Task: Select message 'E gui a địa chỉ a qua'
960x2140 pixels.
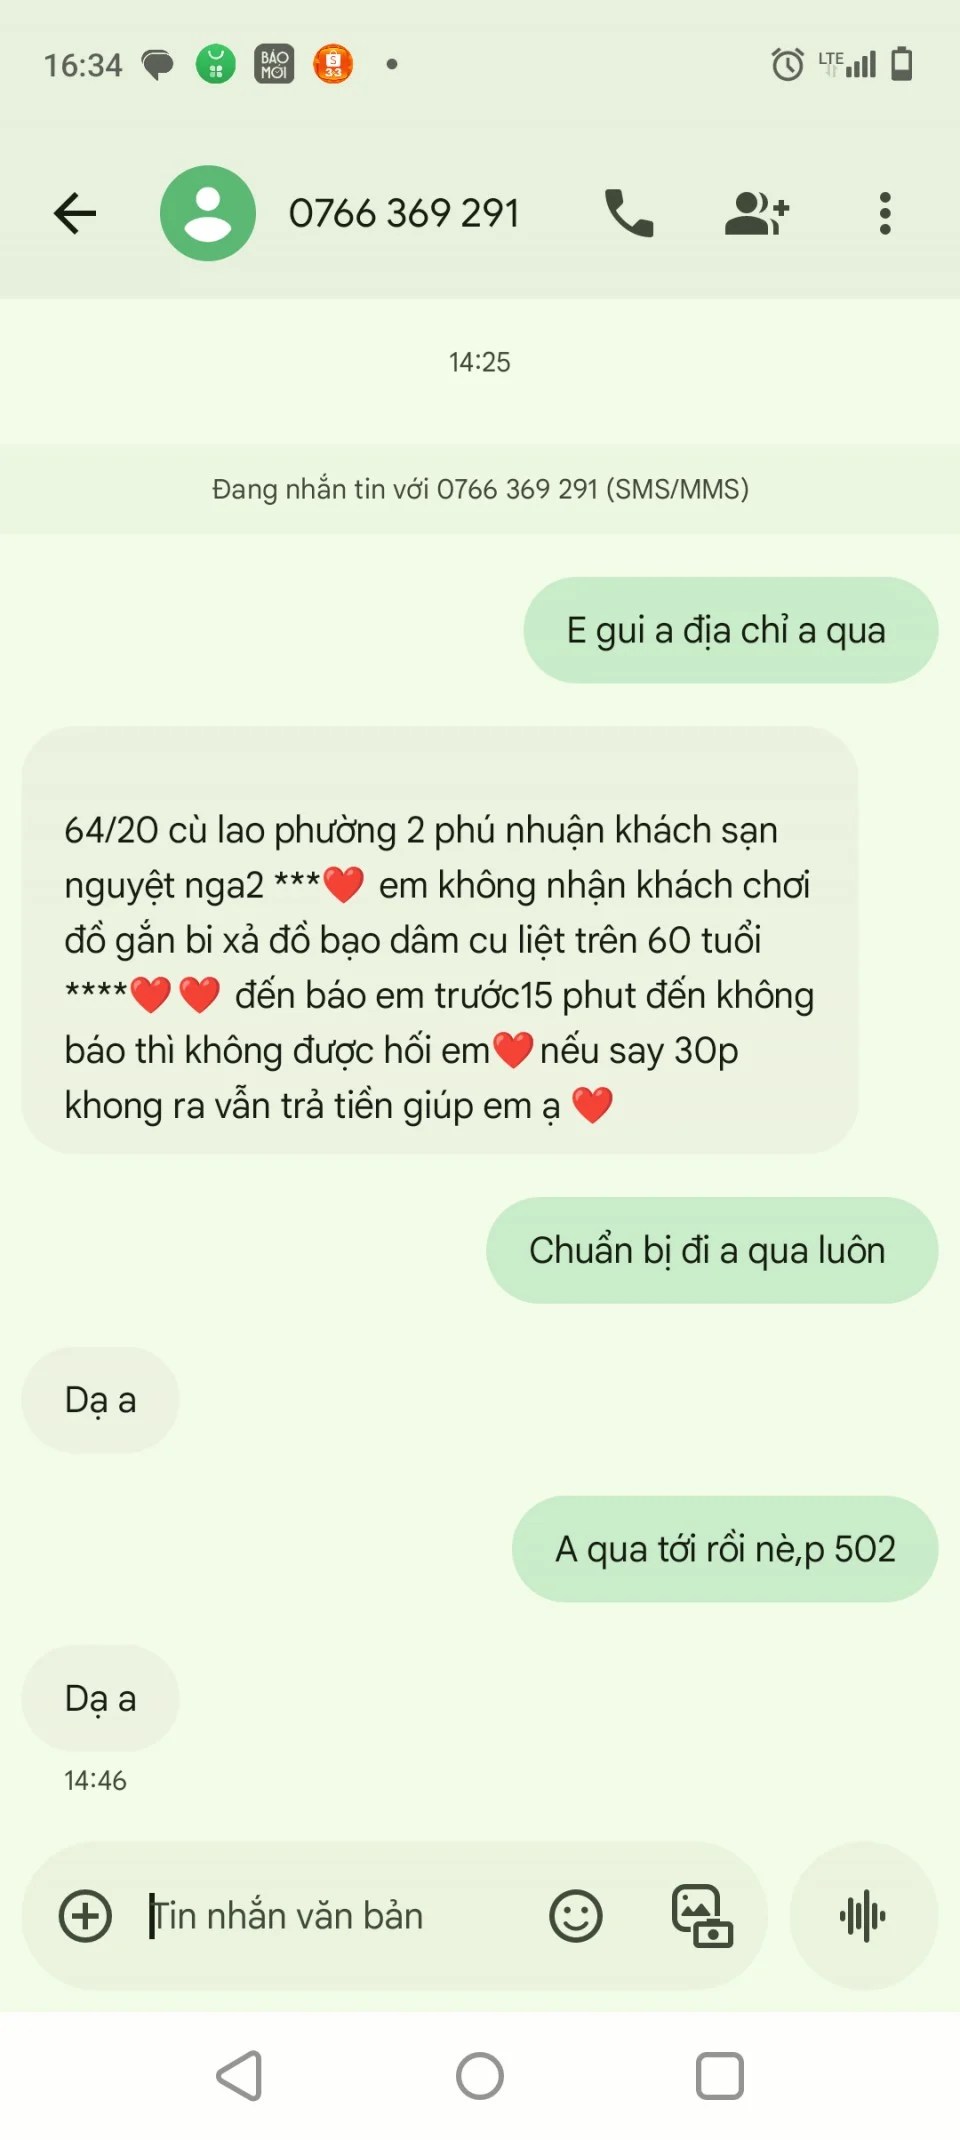Action: point(731,630)
